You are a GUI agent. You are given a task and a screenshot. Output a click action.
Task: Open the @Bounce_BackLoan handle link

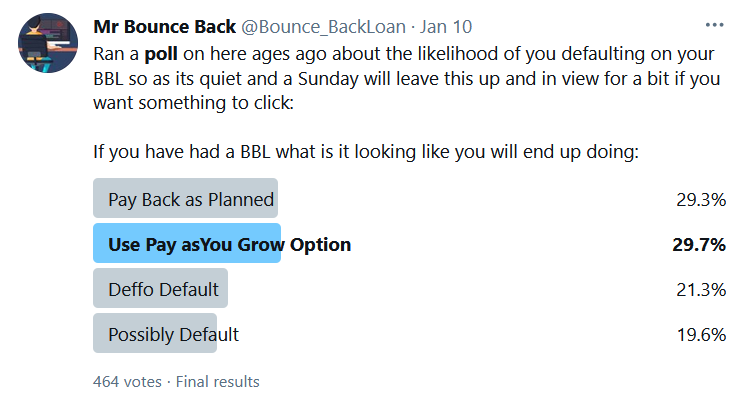click(324, 27)
